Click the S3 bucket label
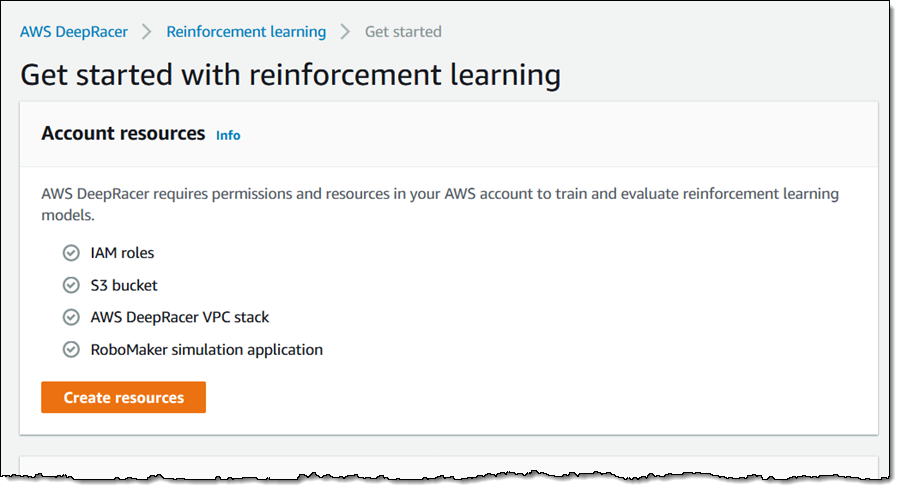 (x=124, y=285)
